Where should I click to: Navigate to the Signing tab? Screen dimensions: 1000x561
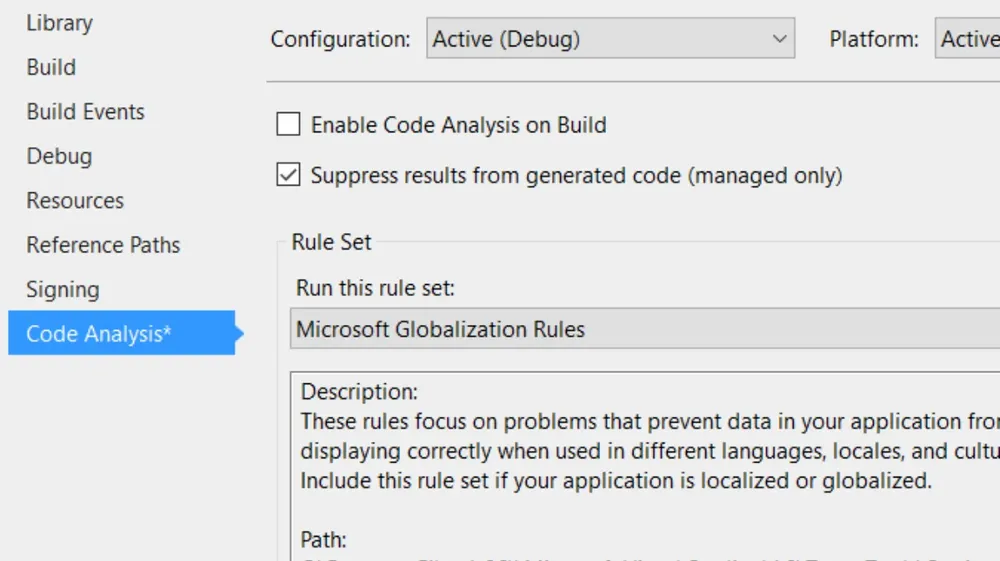pyautogui.click(x=63, y=289)
